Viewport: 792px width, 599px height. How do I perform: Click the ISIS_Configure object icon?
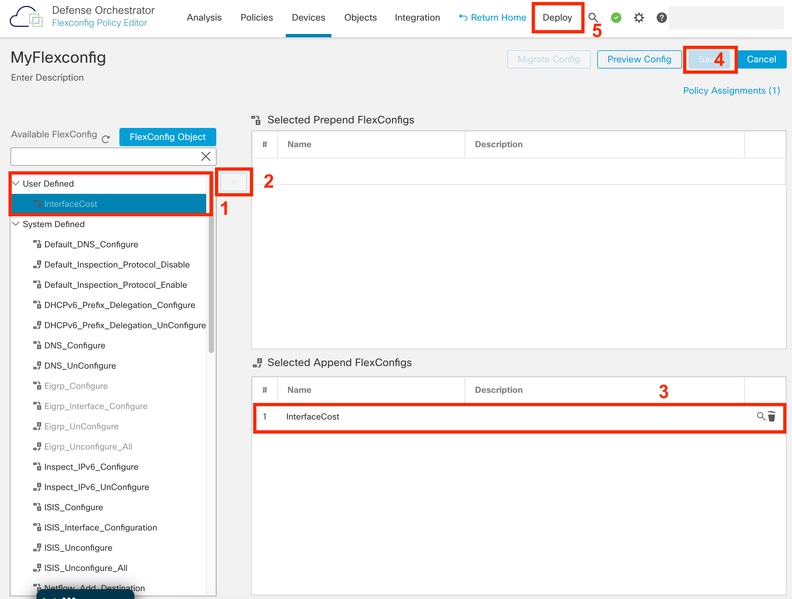[x=37, y=507]
